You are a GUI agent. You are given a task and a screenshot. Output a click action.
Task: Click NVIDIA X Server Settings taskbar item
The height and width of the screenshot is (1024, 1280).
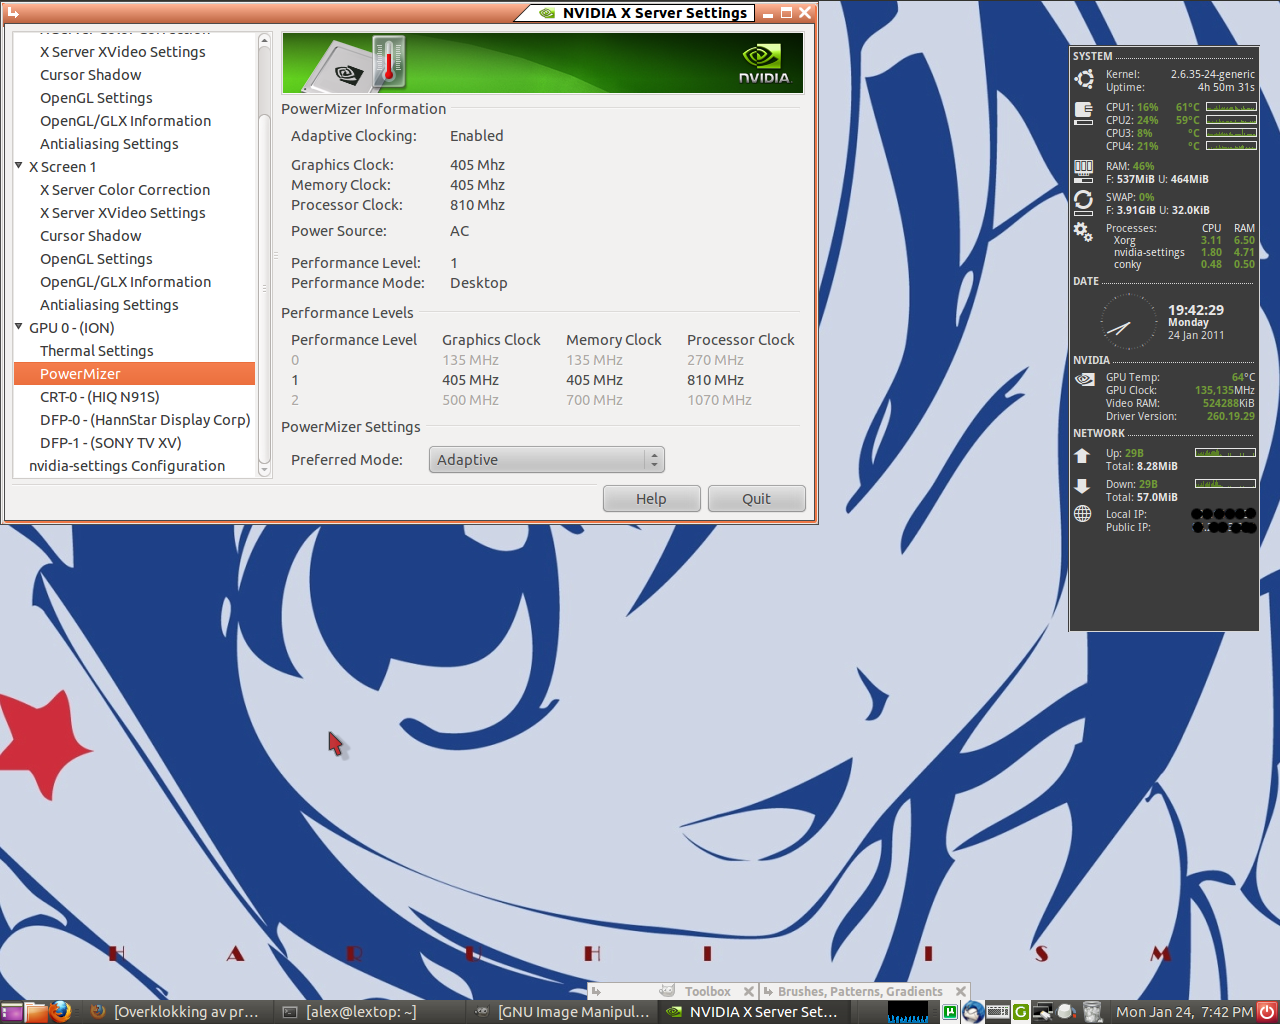[x=754, y=1012]
